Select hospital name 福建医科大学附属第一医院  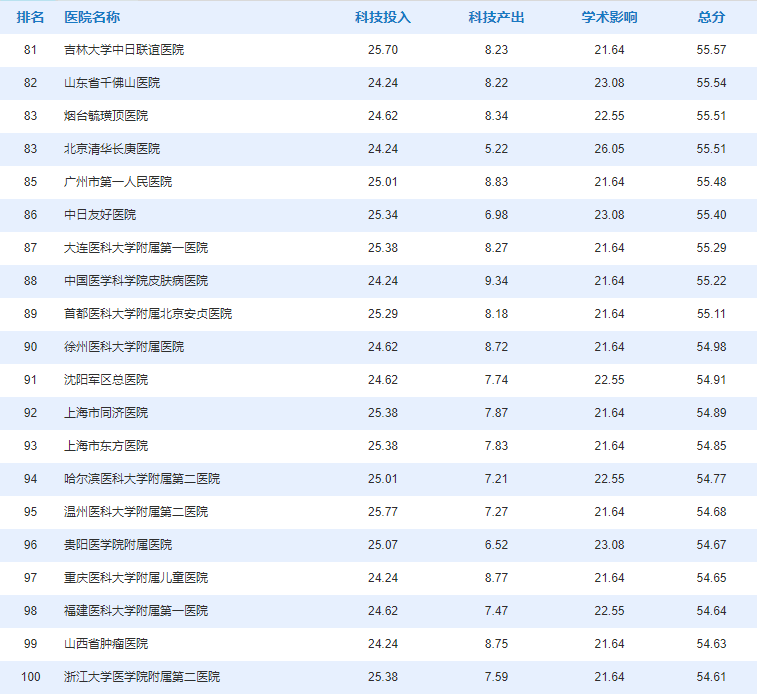pyautogui.click(x=136, y=611)
